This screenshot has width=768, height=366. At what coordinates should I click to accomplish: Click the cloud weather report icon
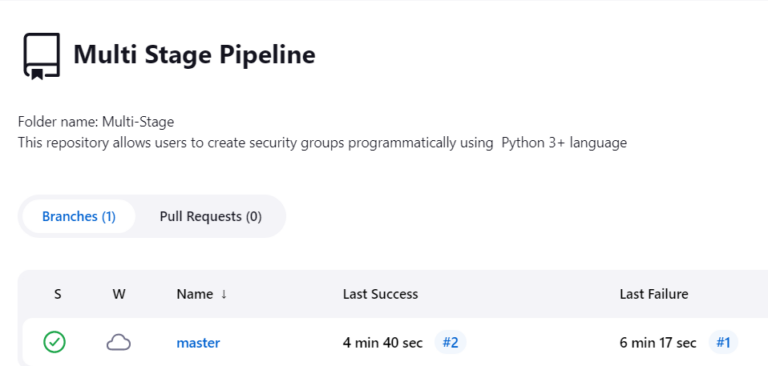119,342
